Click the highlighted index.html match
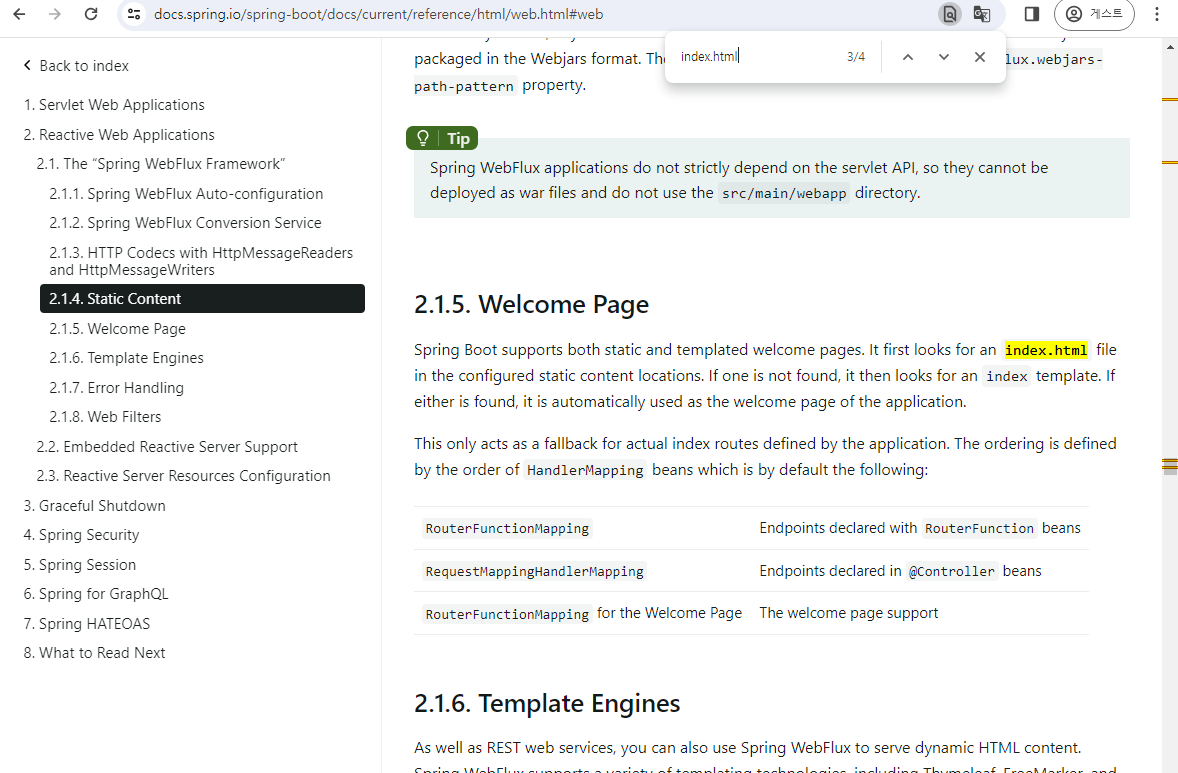Screen dimensions: 1178x773 click(1046, 350)
